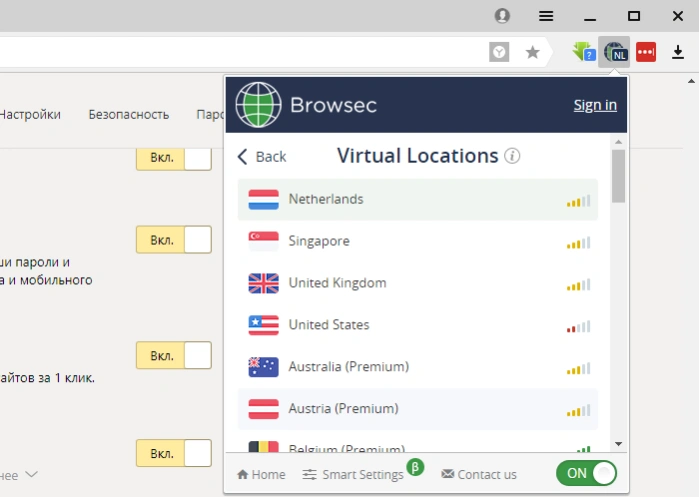Expand the chevron at bottom-left of page

pyautogui.click(x=32, y=474)
